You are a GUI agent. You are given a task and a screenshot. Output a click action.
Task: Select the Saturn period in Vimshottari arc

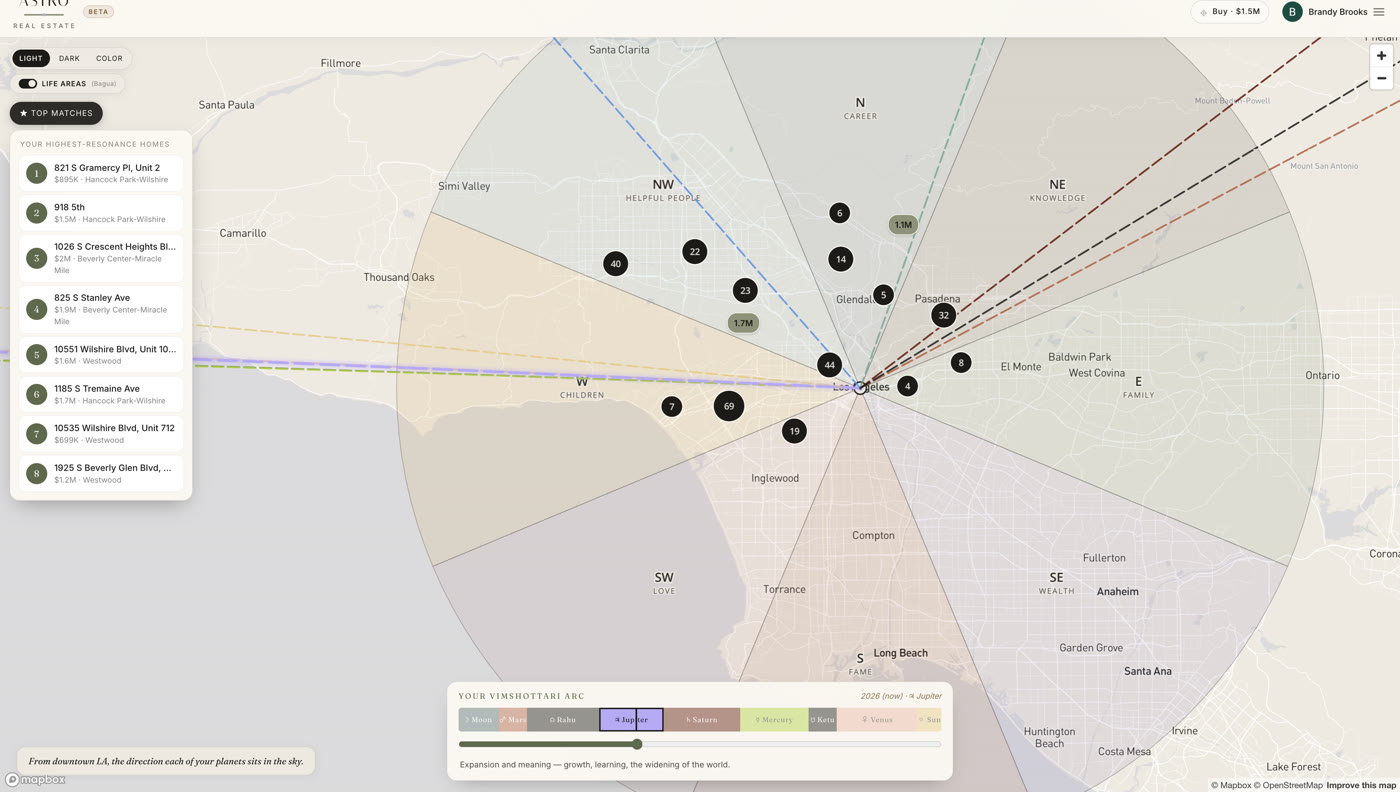click(702, 720)
